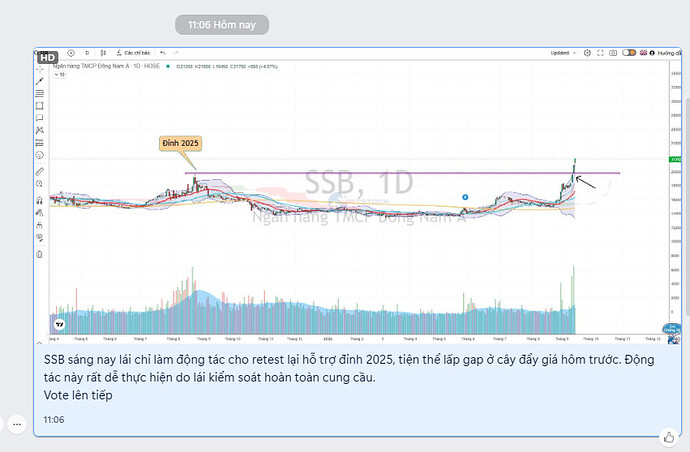Open the emoji icons tool
690x452 pixels.
pos(40,155)
